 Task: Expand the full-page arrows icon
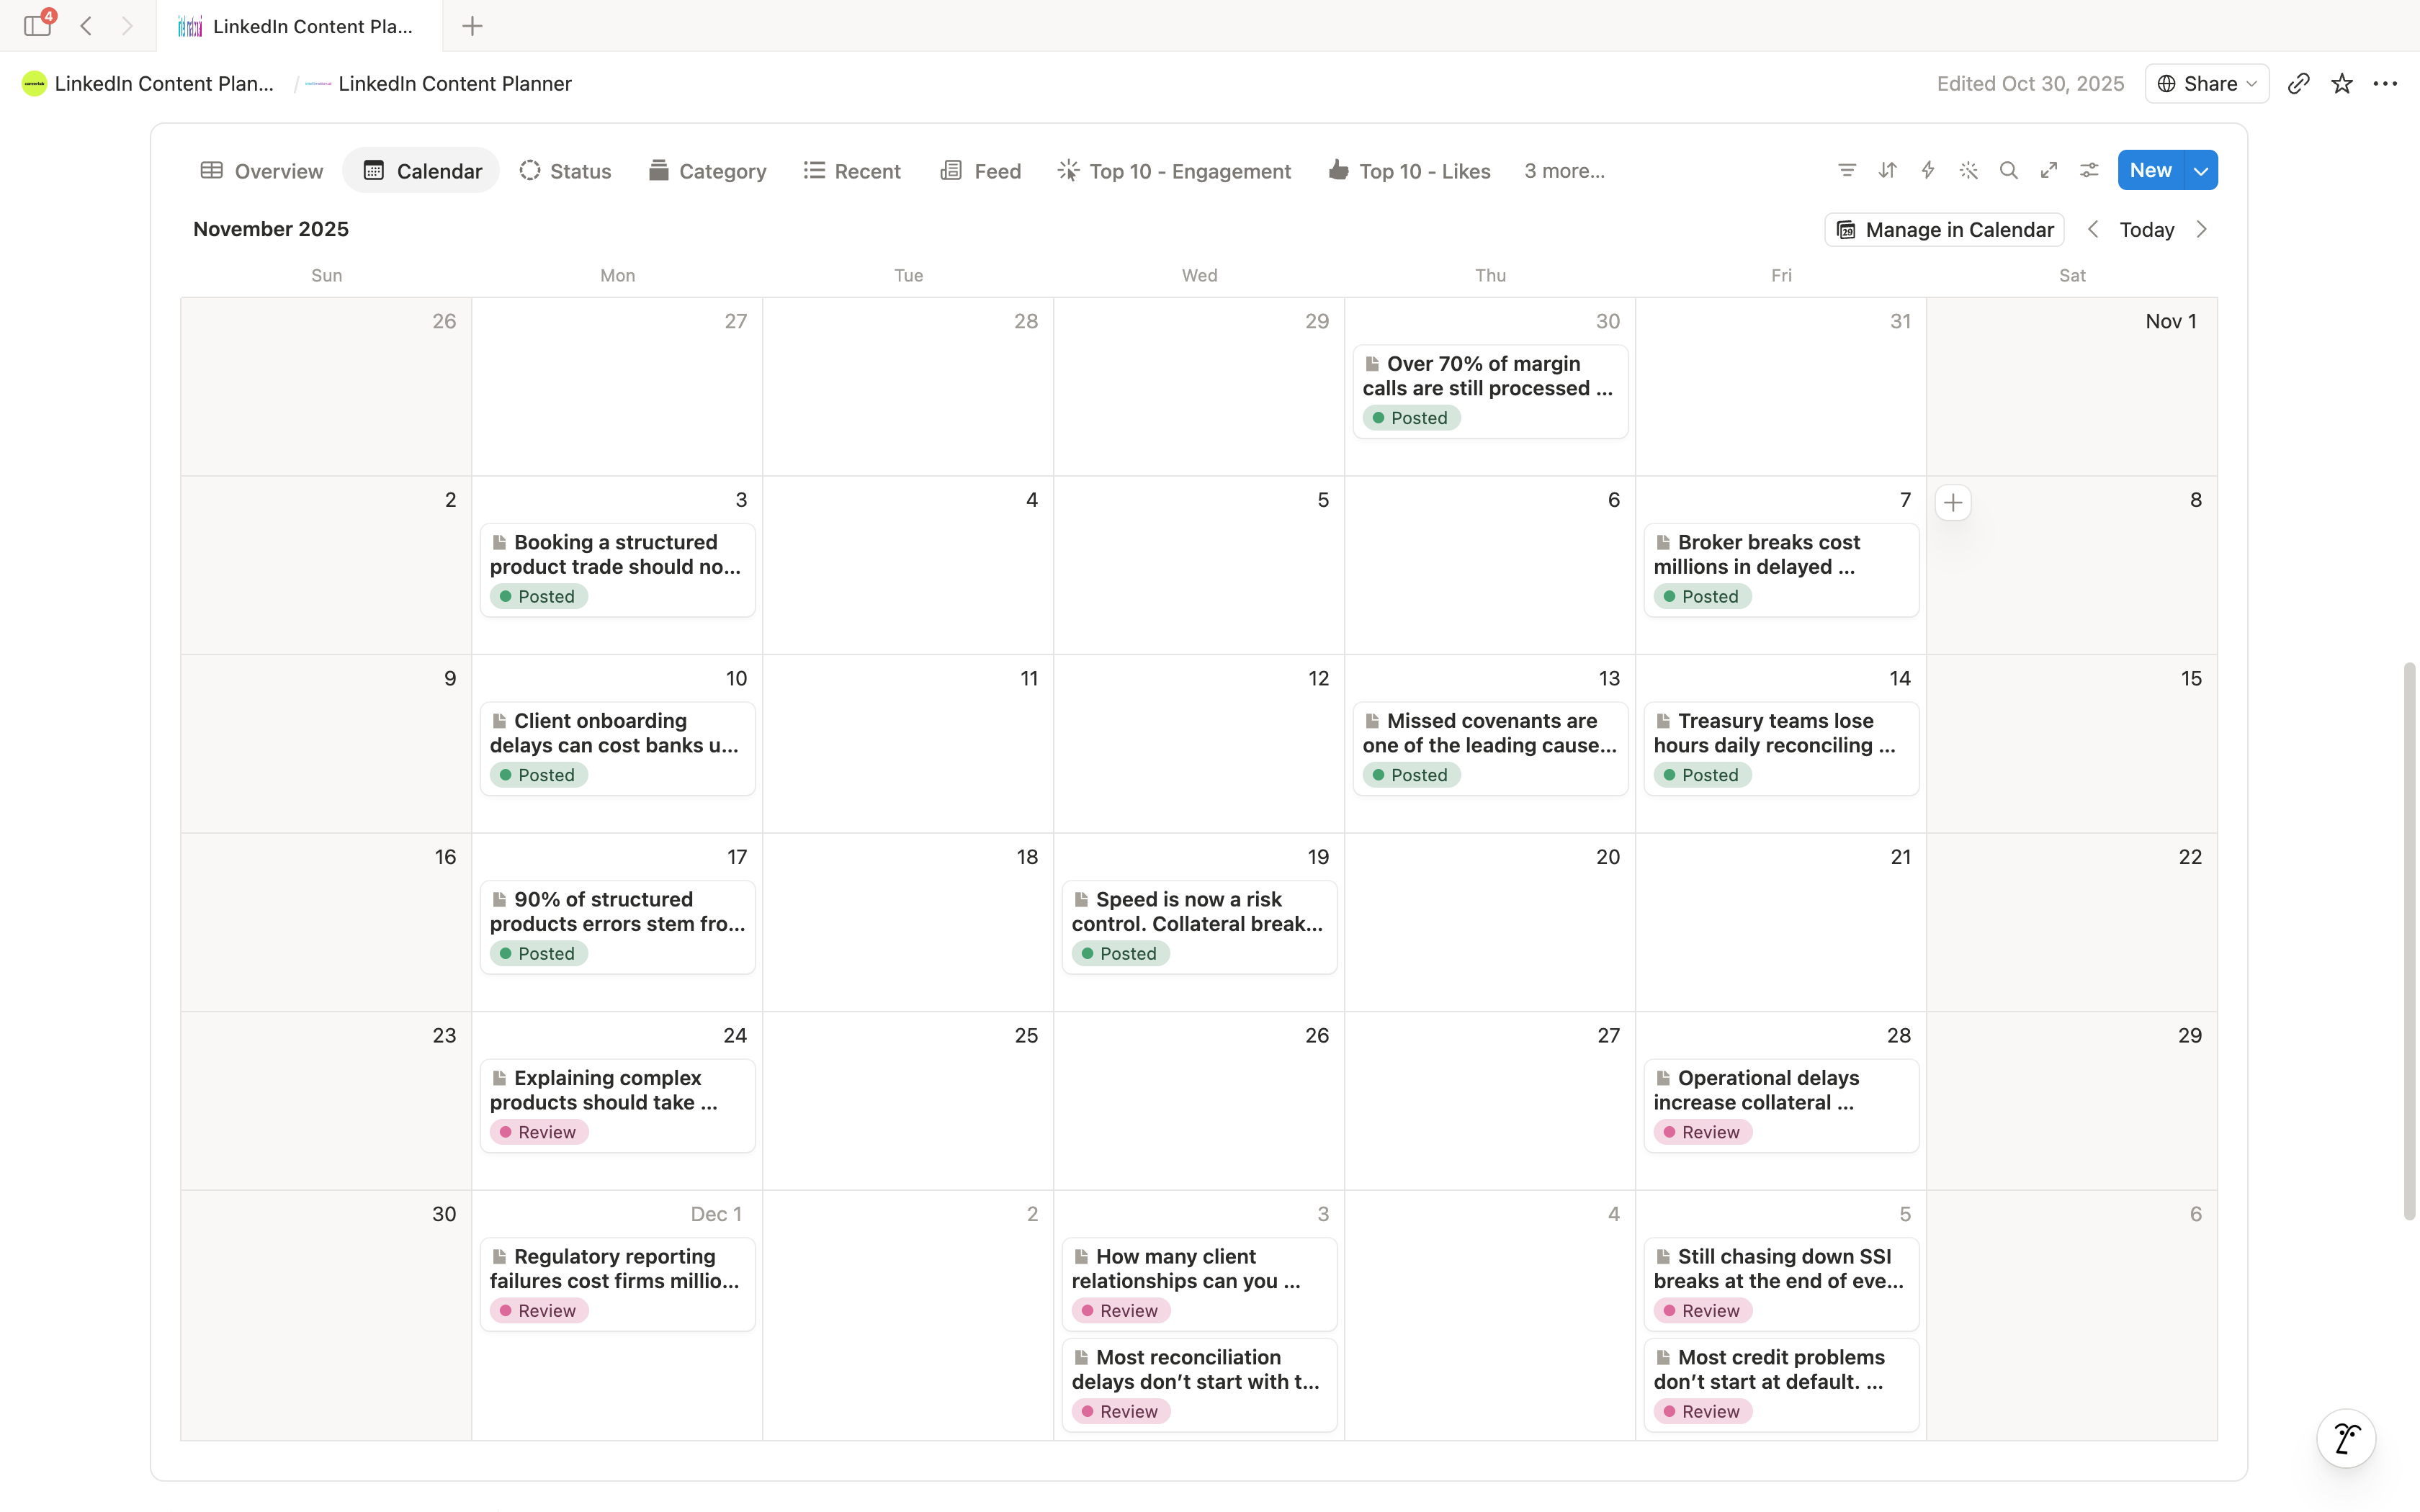[2049, 171]
